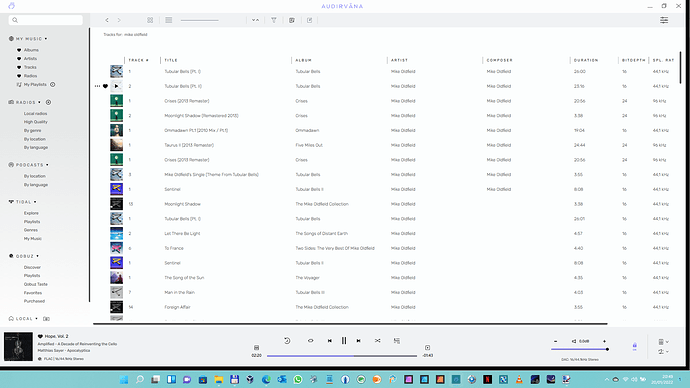Open Albums in the My Music sidebar

(x=31, y=50)
